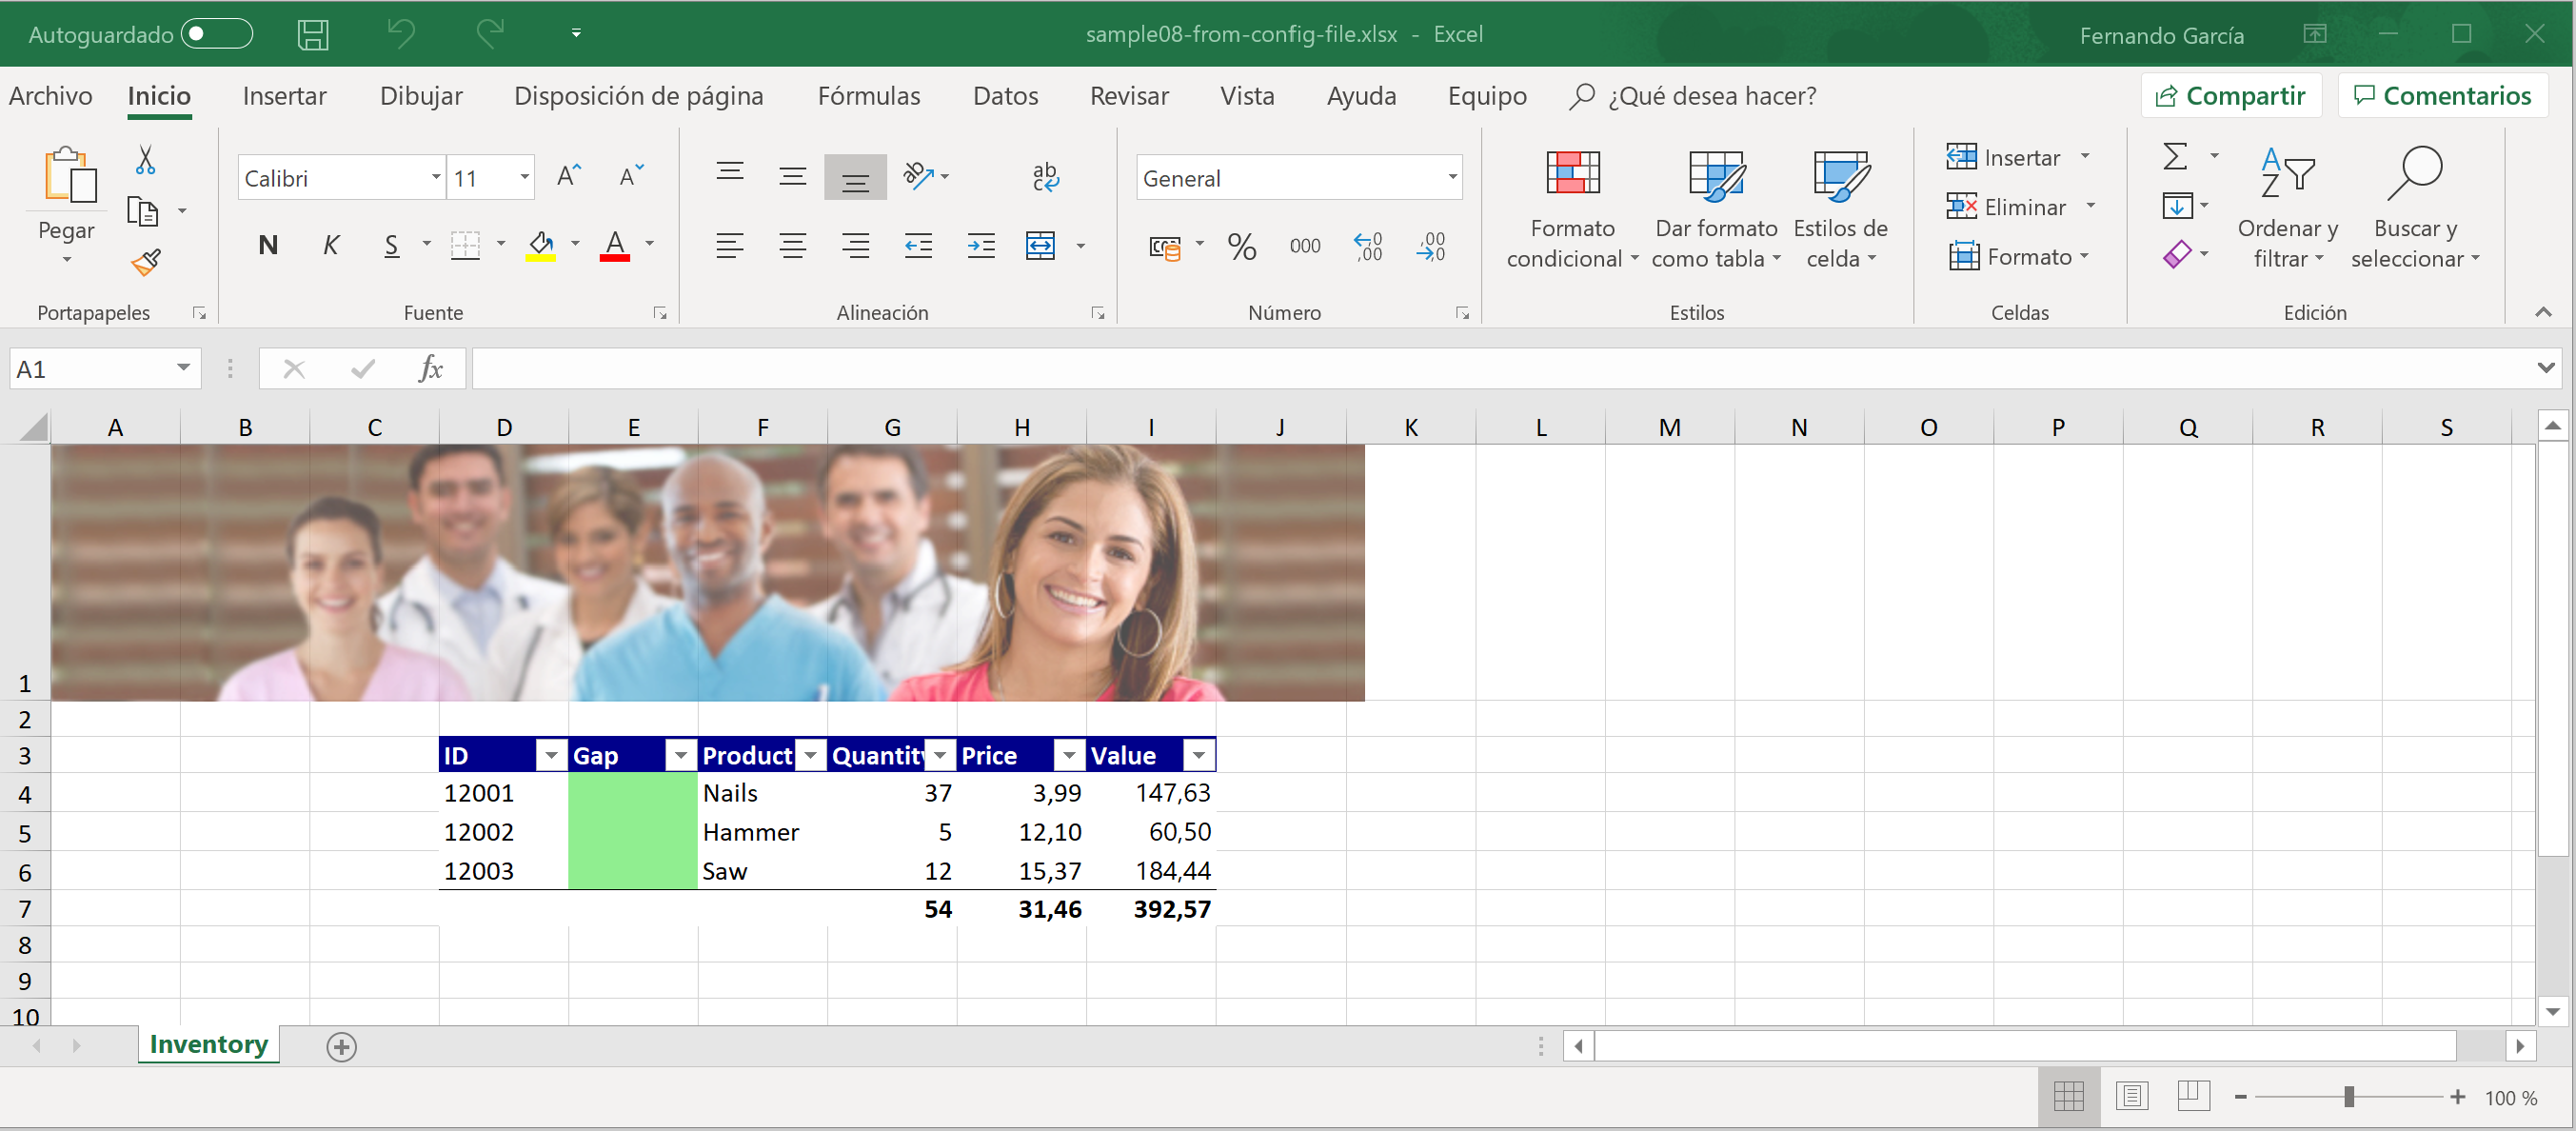The height and width of the screenshot is (1131, 2576).
Task: Click the Wrap Text icon
Action: point(1045,177)
